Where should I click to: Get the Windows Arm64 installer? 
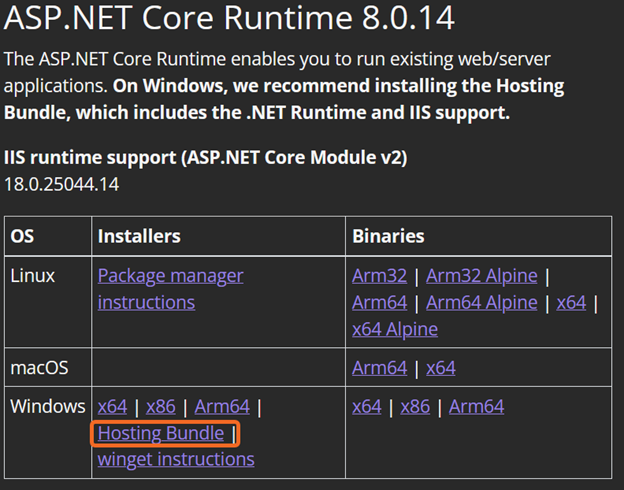click(222, 407)
